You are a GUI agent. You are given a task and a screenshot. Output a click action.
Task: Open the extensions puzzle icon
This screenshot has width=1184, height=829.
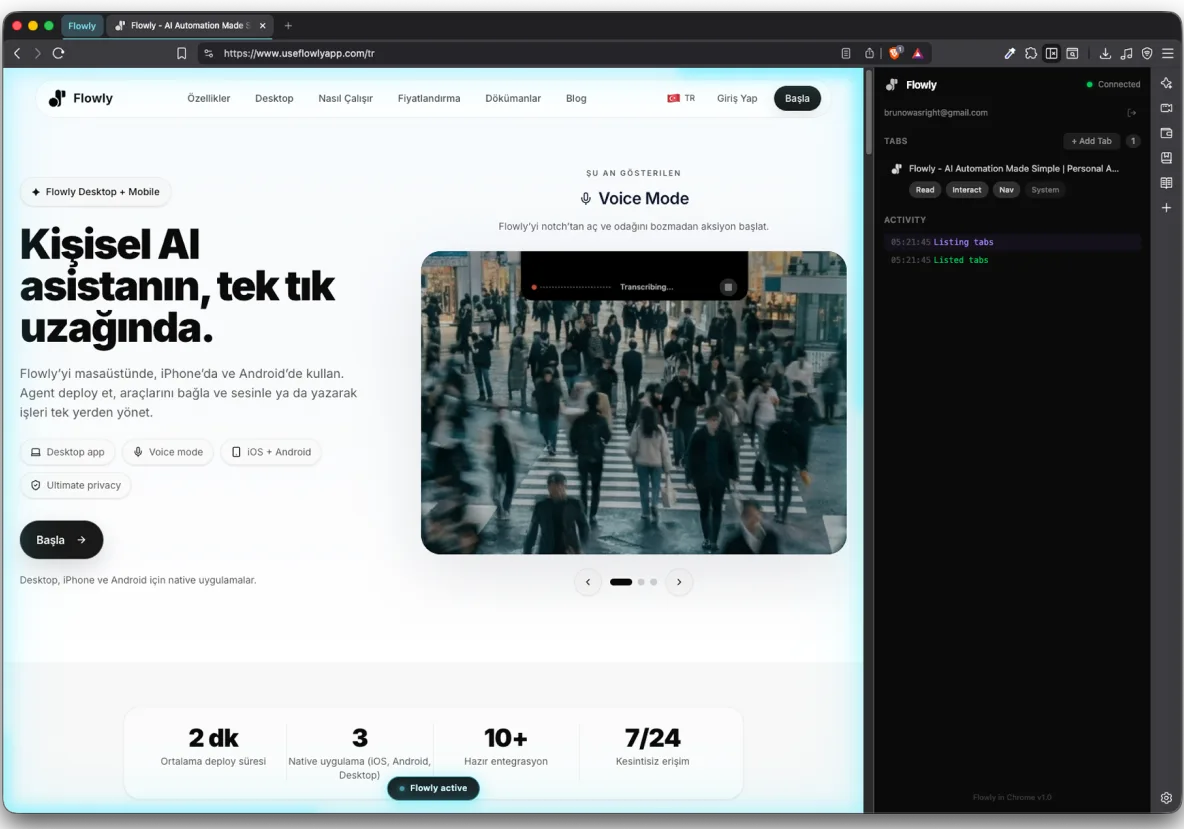(1031, 53)
